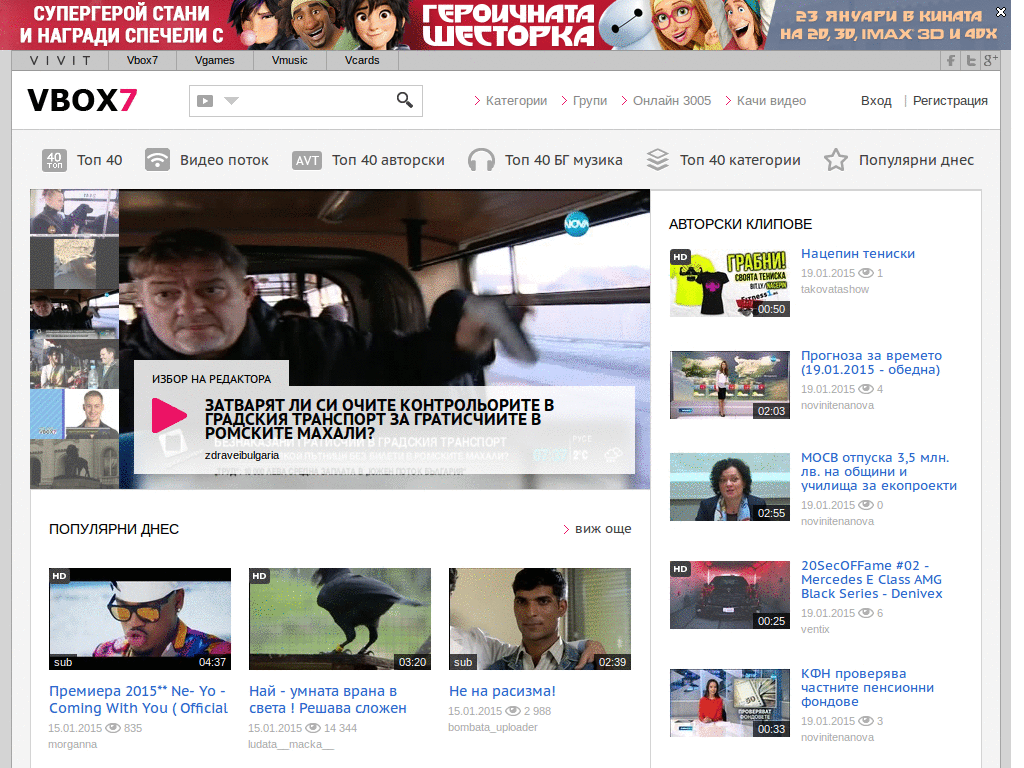
Task: Switch to the Vcards tab
Action: [x=362, y=60]
